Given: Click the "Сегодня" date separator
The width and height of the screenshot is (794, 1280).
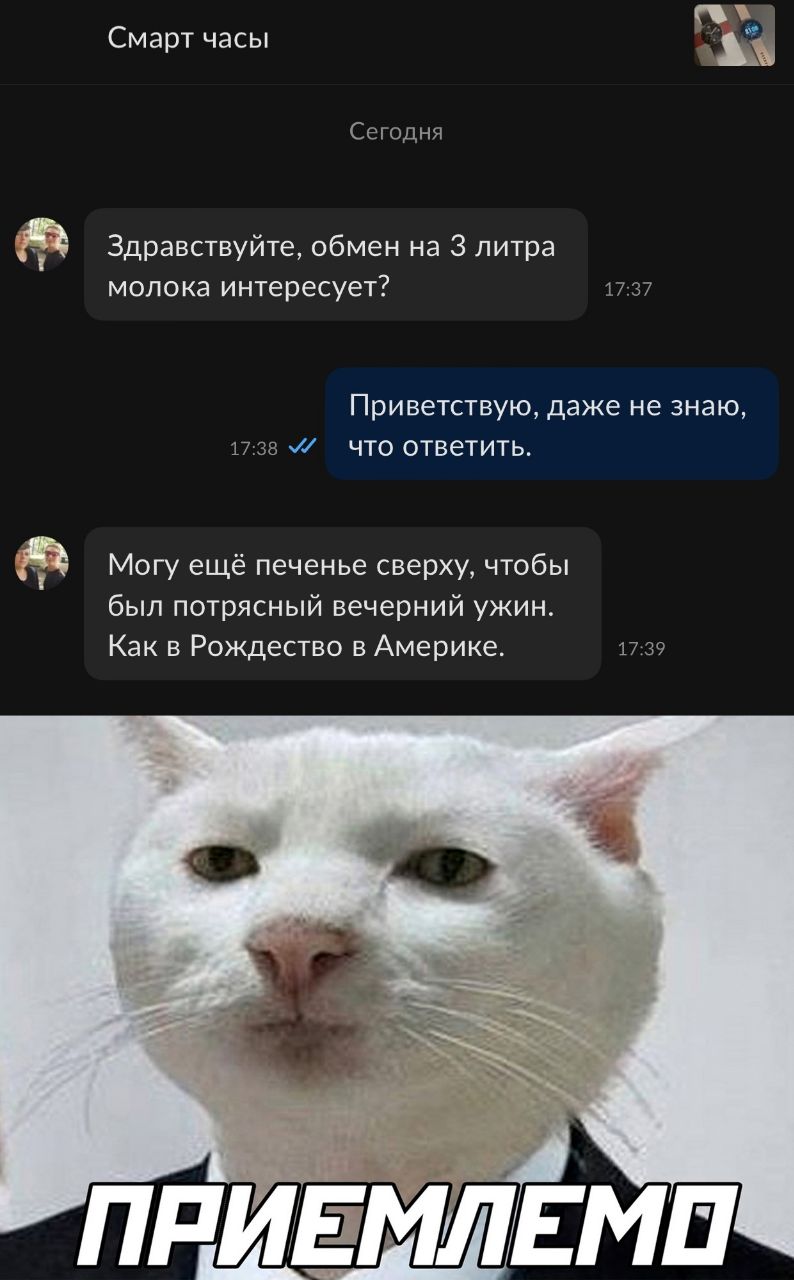Looking at the screenshot, I should 397,132.
